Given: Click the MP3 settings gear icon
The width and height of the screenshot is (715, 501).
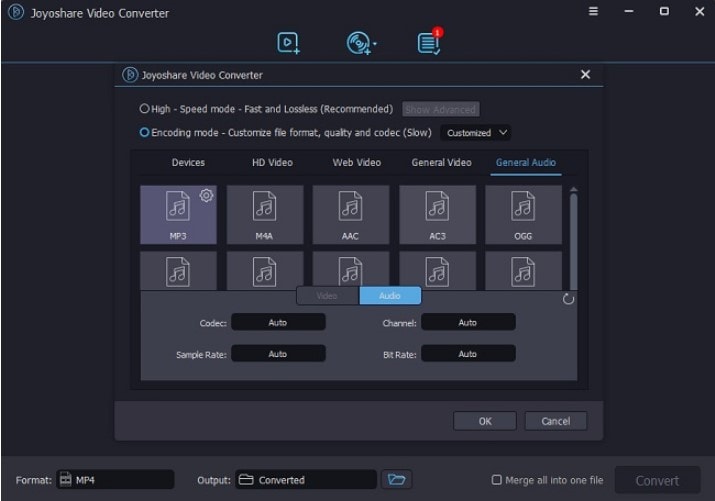Looking at the screenshot, I should pyautogui.click(x=206, y=196).
